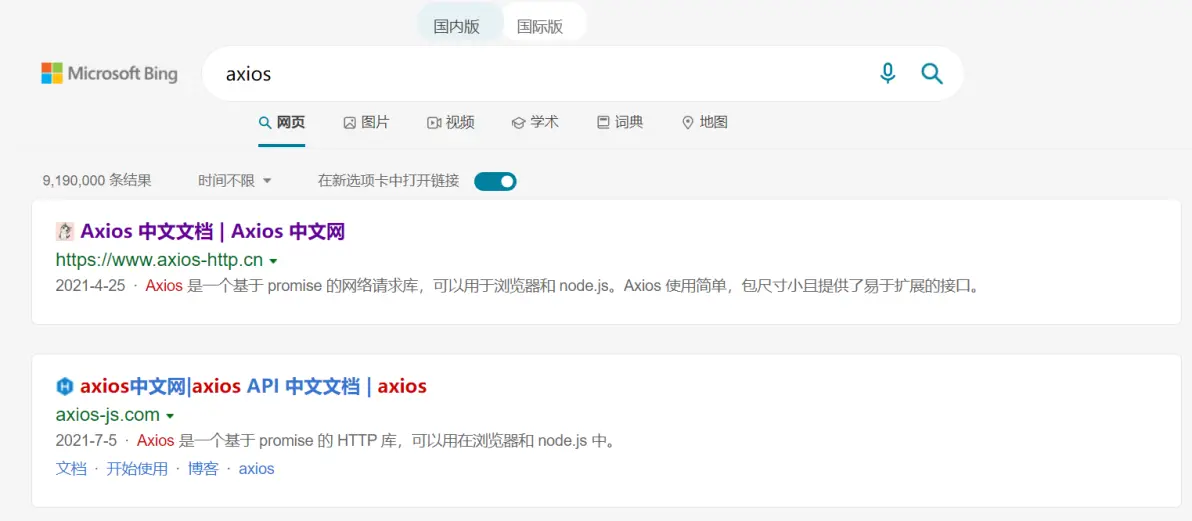1192x521 pixels.
Task: Open the Axios 中文网 favicon icon
Action: coord(65,231)
